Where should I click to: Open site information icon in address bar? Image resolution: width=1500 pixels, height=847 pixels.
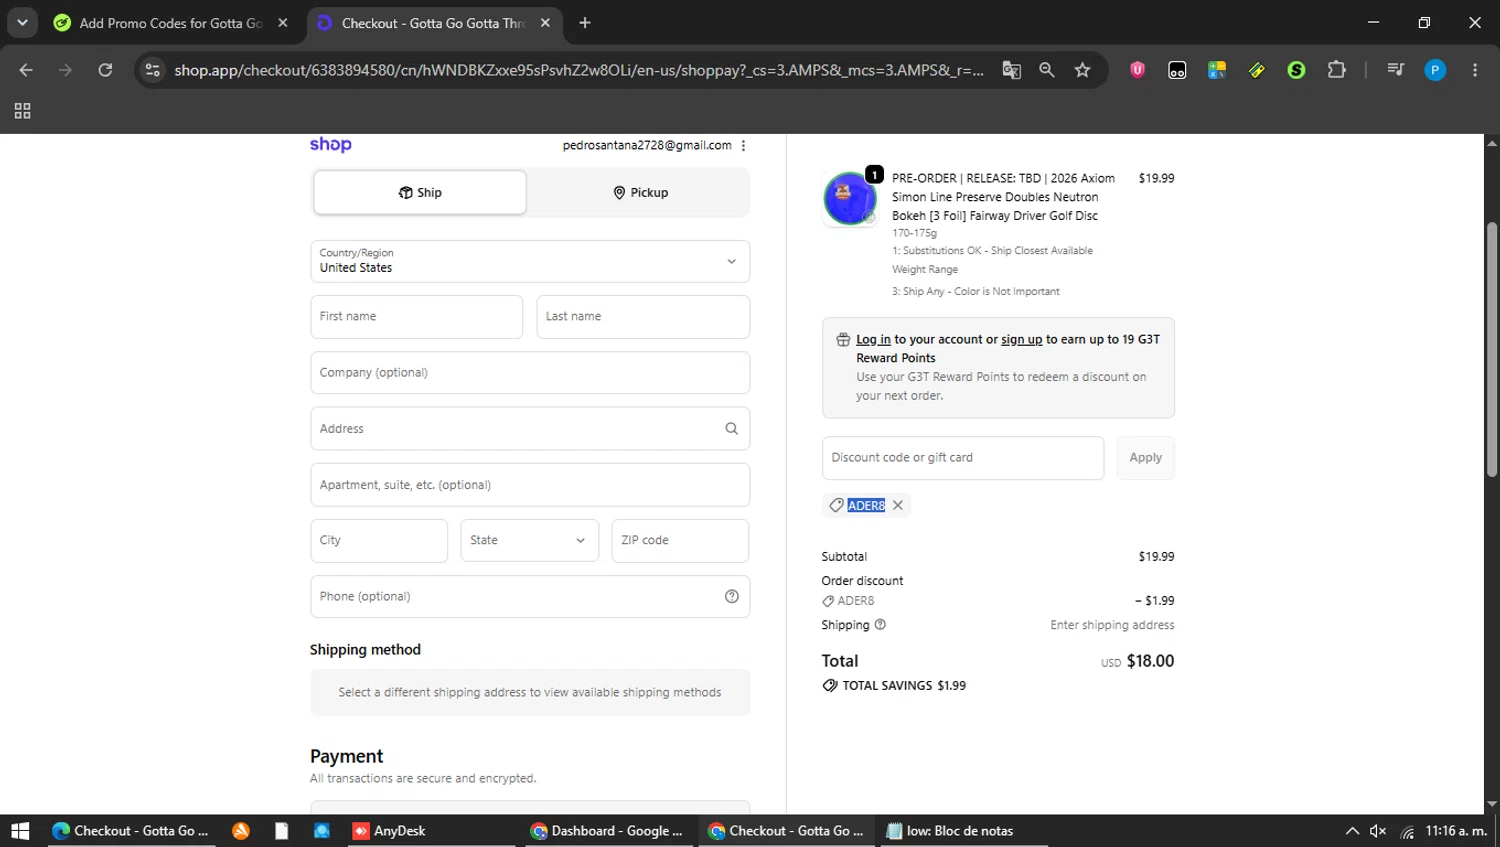coord(152,70)
